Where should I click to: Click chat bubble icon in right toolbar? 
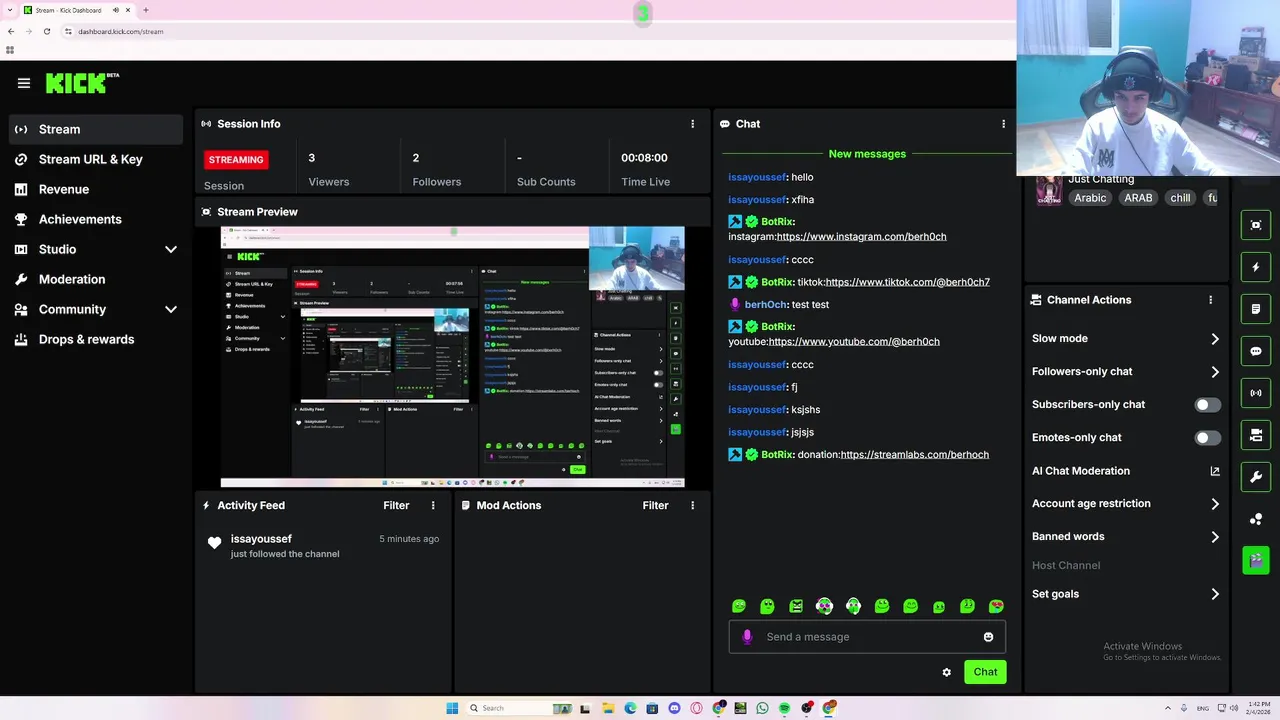coord(1256,351)
